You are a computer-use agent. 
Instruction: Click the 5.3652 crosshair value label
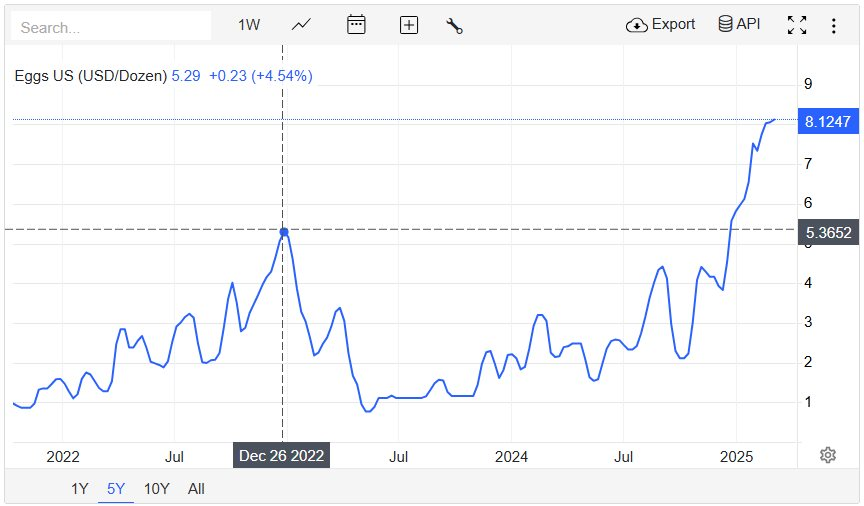(x=827, y=233)
